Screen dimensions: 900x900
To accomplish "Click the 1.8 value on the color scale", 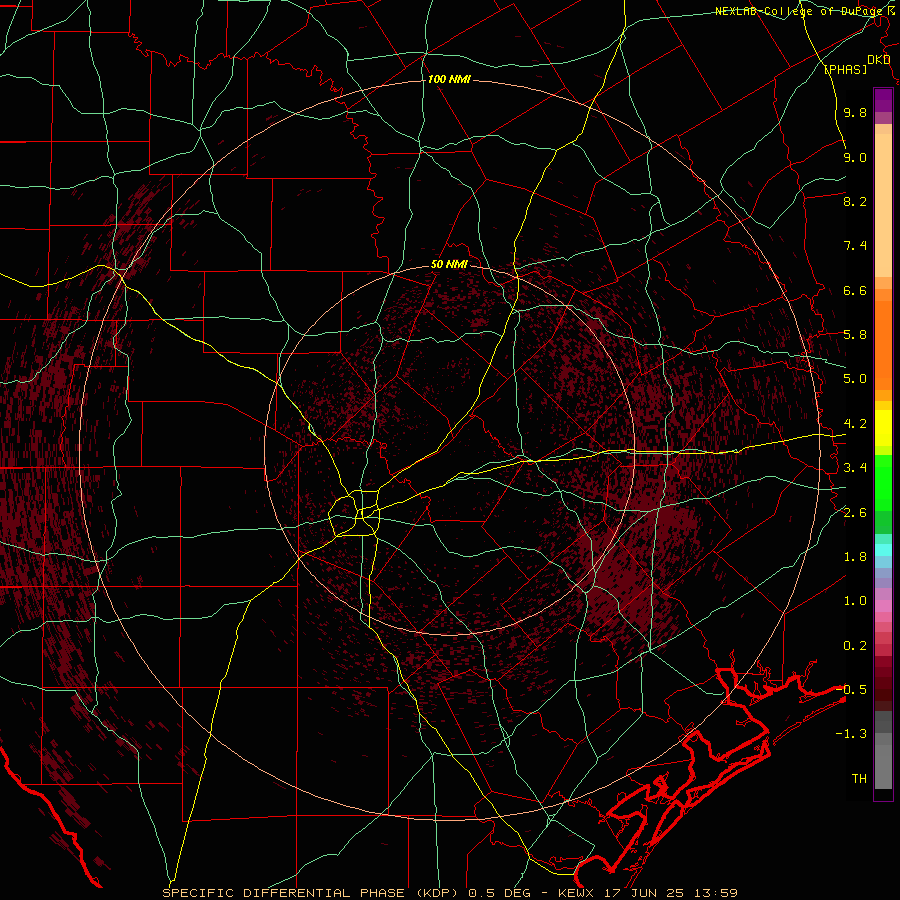I will (855, 557).
